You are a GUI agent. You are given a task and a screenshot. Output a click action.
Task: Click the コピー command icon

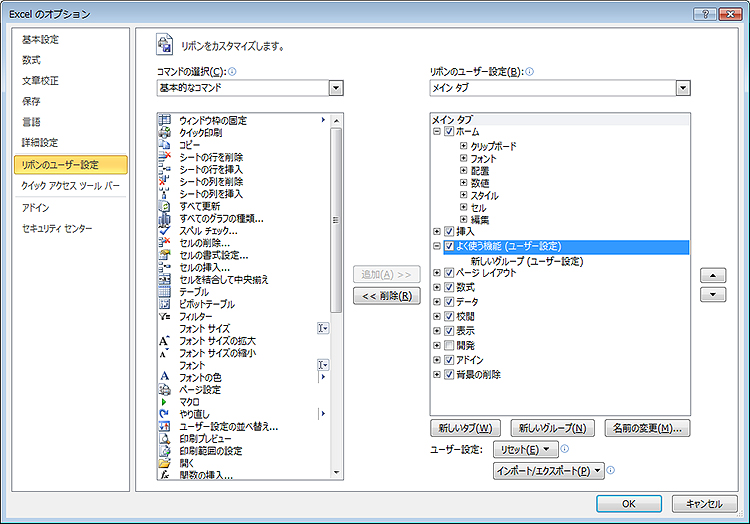[x=165, y=144]
